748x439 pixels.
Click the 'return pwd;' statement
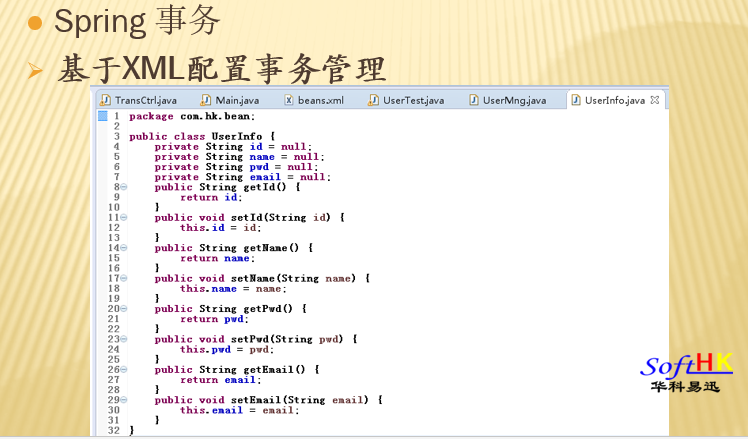click(215, 319)
